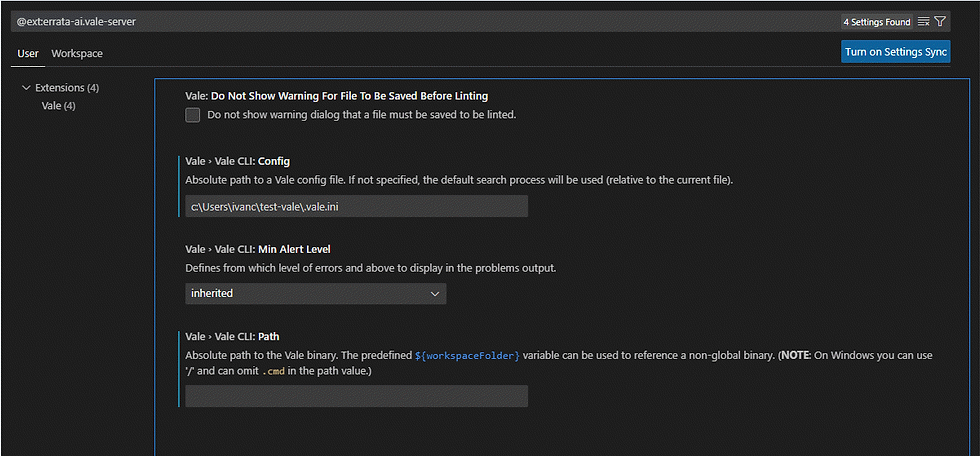Focus the empty Vale CLI Path field

coord(356,396)
